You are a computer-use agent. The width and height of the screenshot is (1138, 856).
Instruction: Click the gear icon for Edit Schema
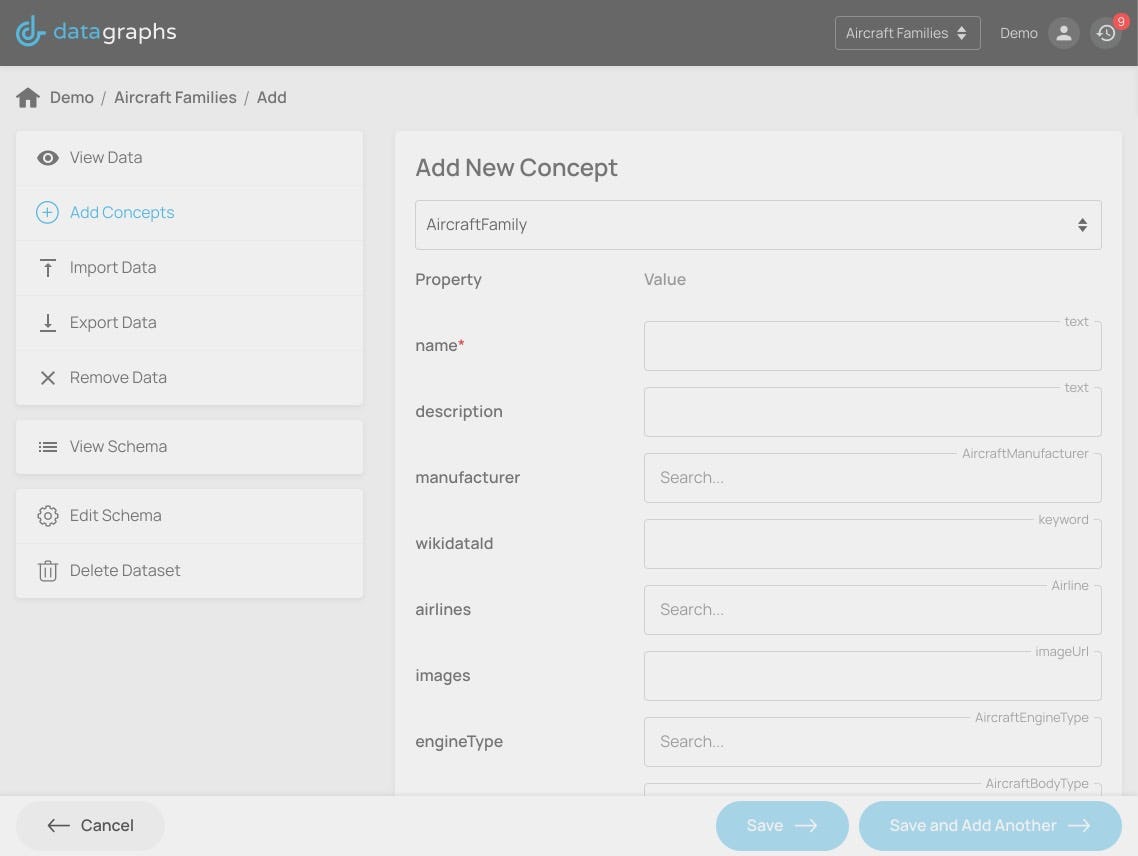pos(47,516)
